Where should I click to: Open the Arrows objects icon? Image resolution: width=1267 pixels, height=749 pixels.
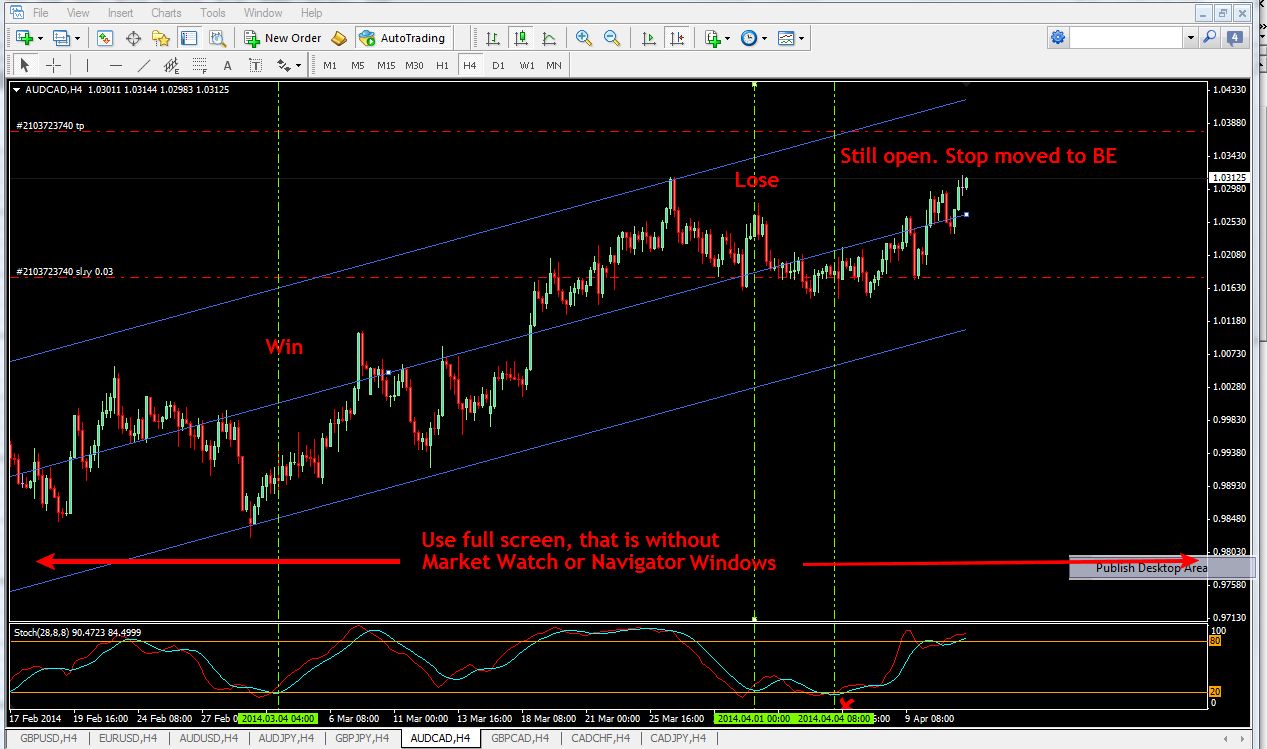[283, 65]
